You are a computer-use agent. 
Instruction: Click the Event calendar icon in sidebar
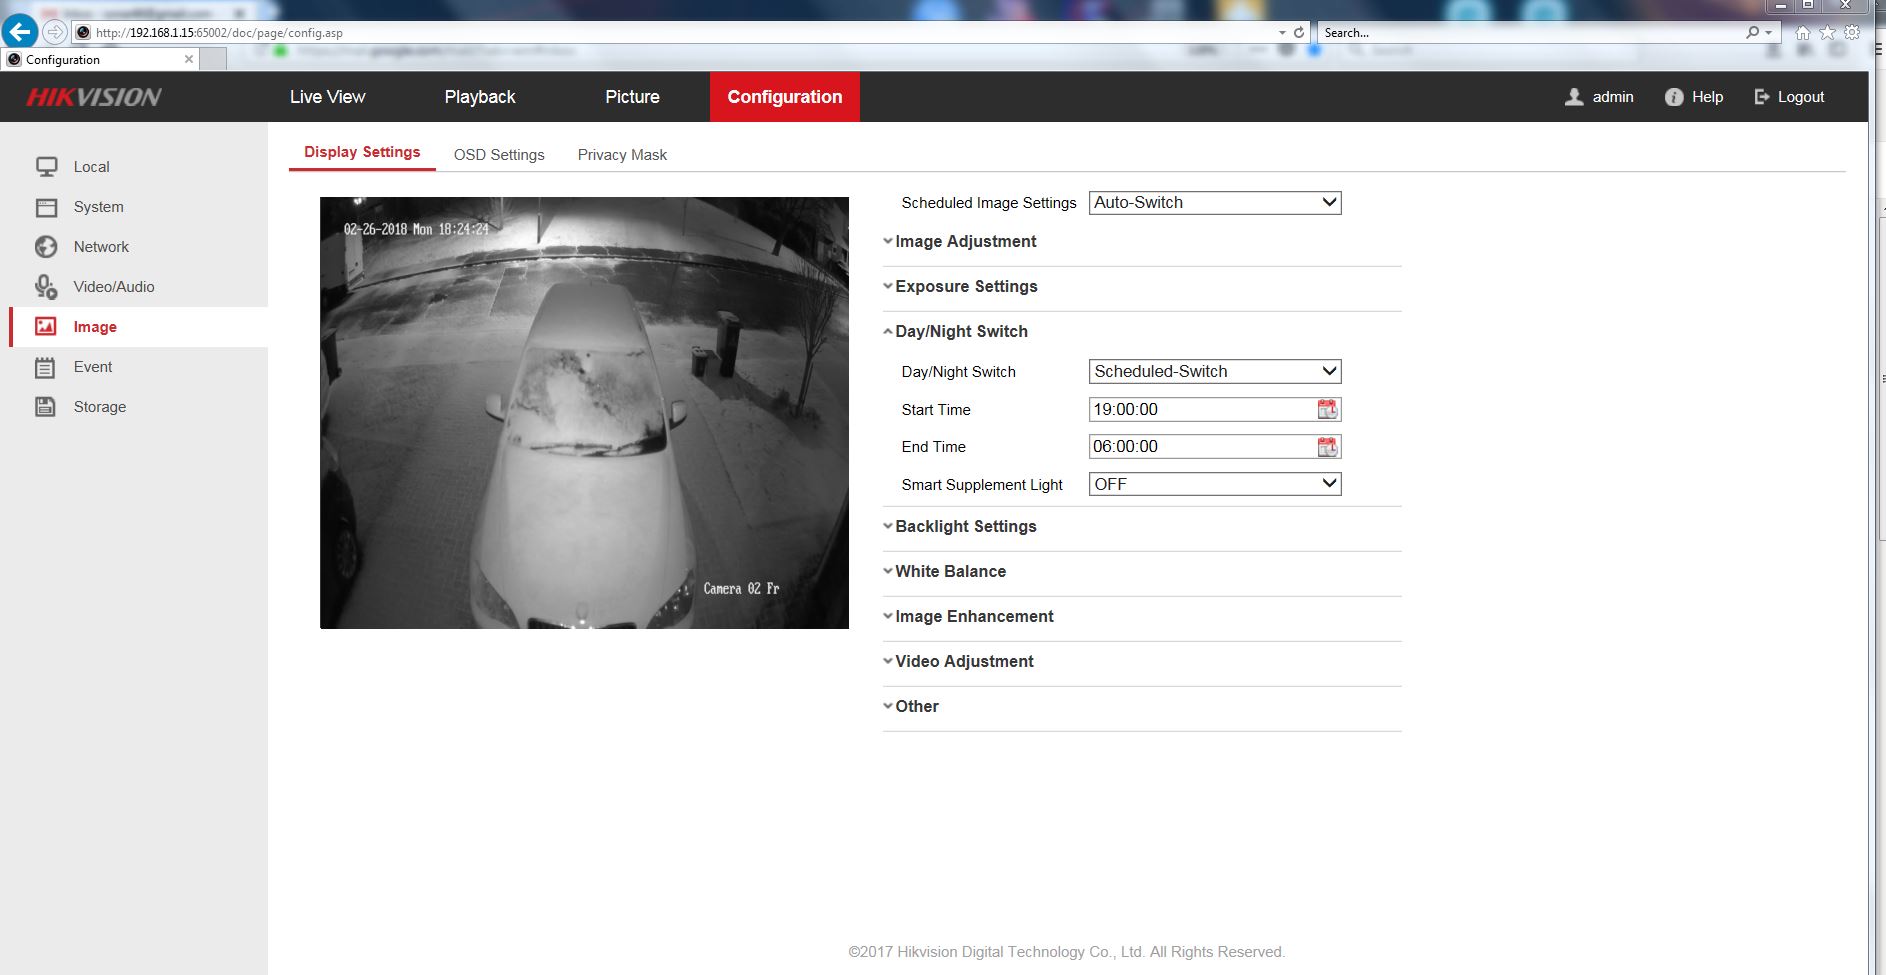pyautogui.click(x=46, y=367)
